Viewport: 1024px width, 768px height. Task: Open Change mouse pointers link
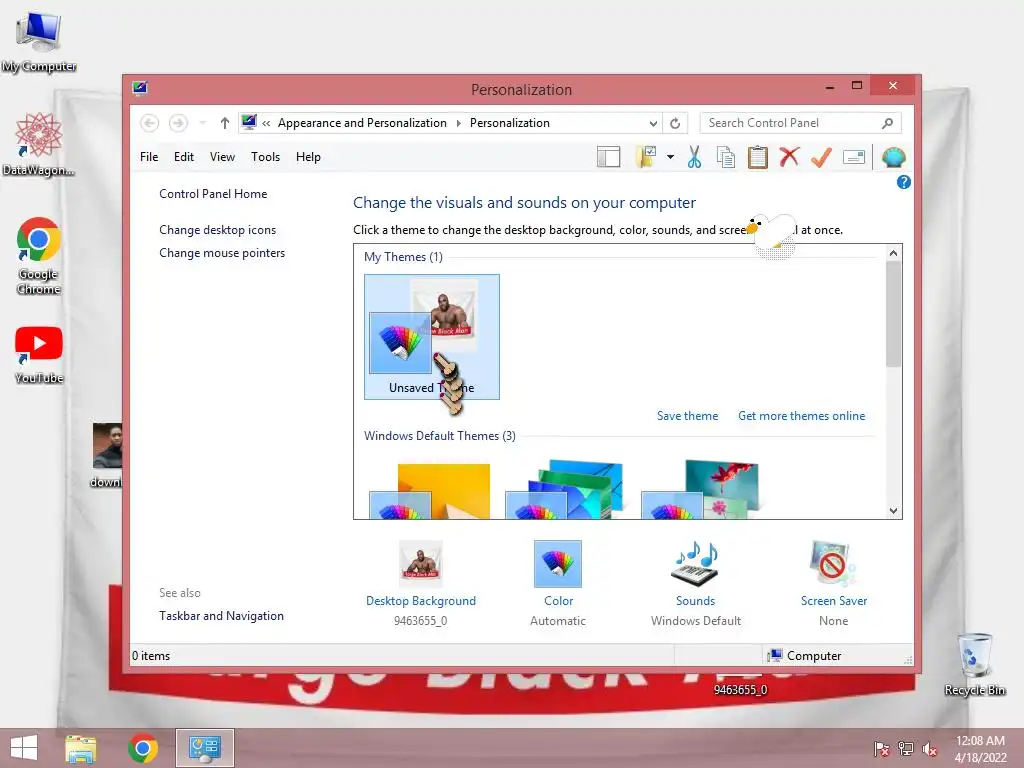pyautogui.click(x=222, y=253)
